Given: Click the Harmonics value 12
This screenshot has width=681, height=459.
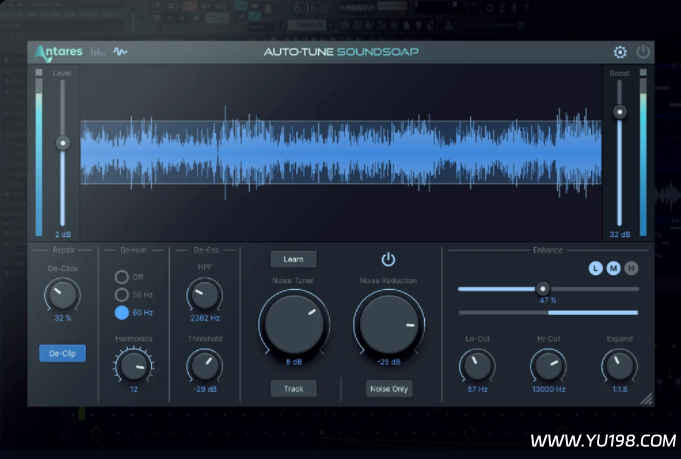Looking at the screenshot, I should tap(134, 390).
